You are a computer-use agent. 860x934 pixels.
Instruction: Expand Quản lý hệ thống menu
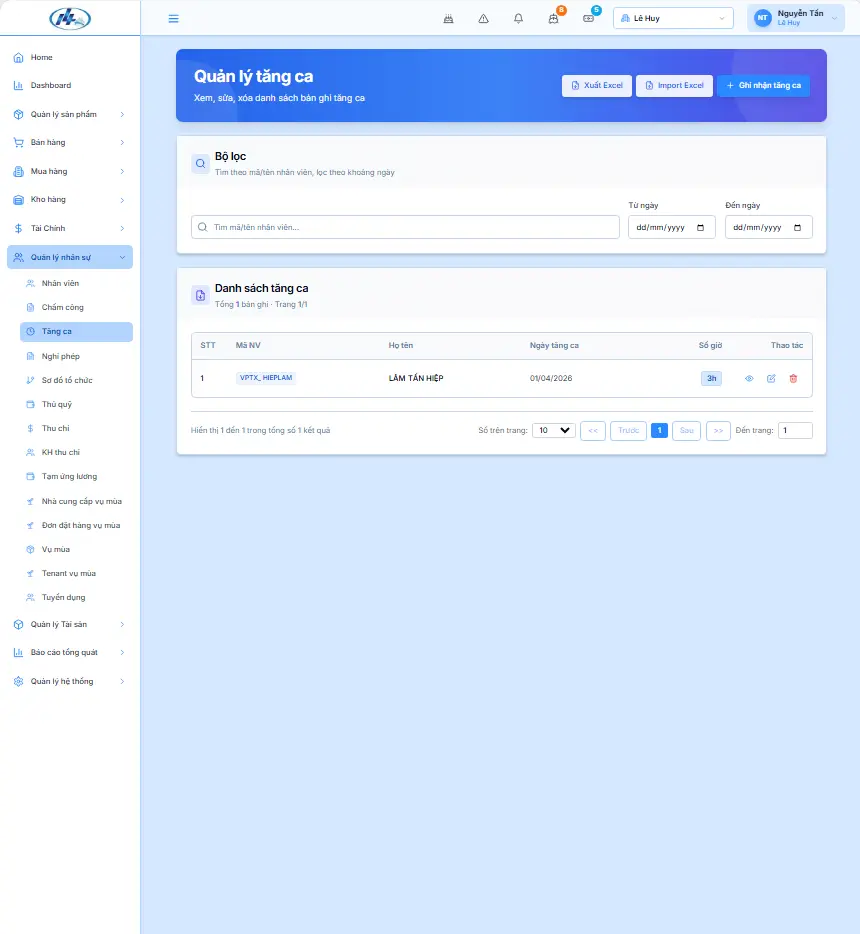point(70,681)
